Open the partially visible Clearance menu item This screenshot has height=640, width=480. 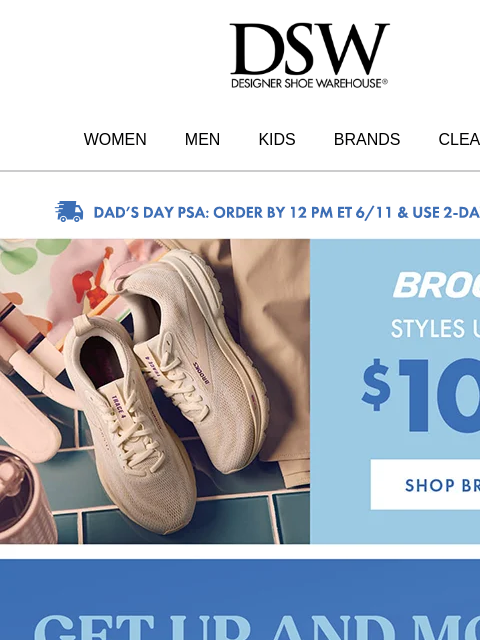click(x=459, y=139)
